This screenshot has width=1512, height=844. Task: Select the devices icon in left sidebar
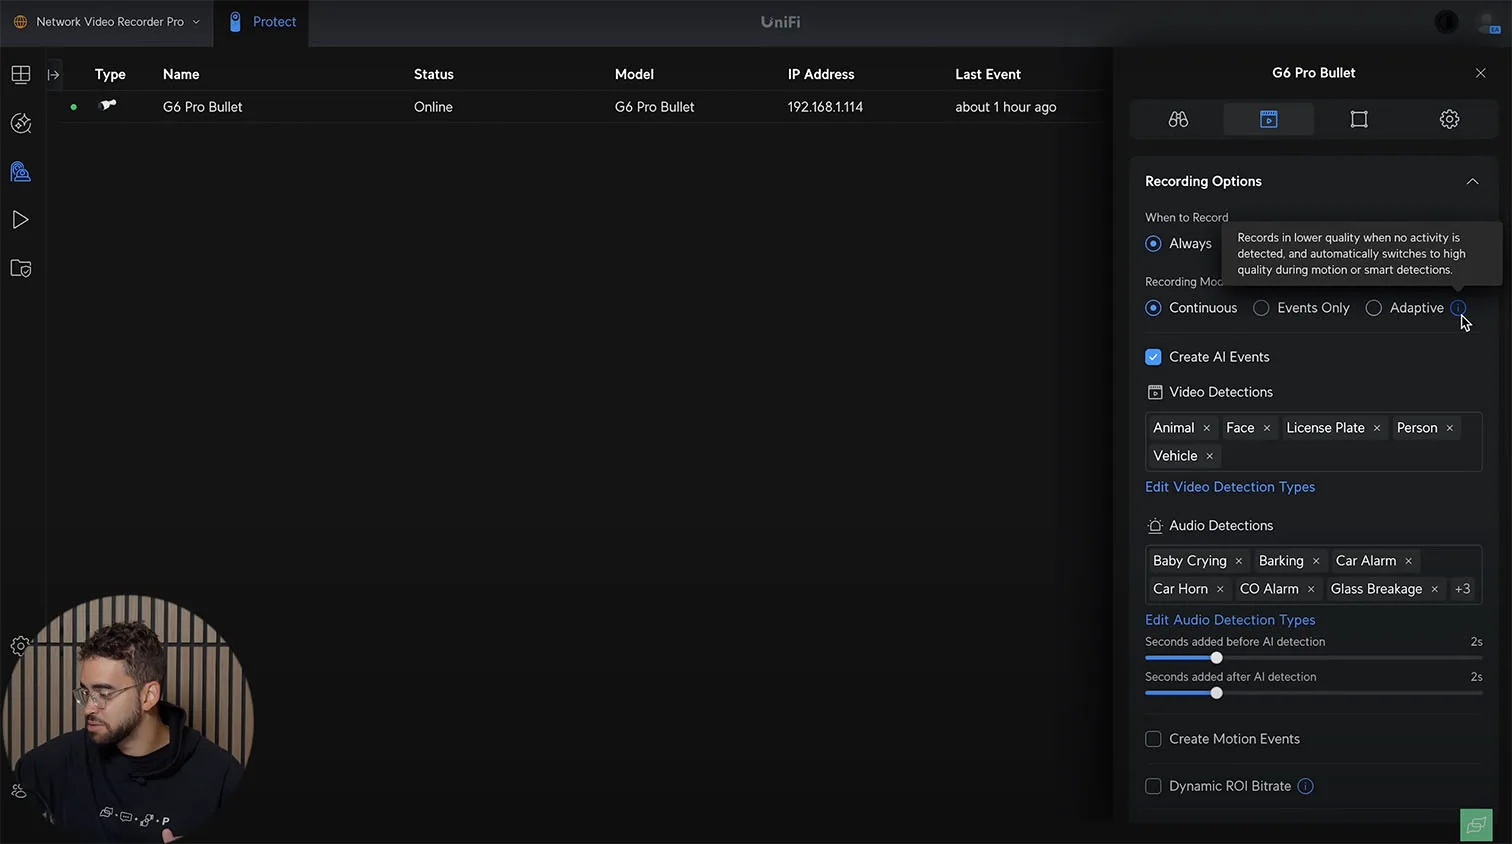(x=21, y=172)
